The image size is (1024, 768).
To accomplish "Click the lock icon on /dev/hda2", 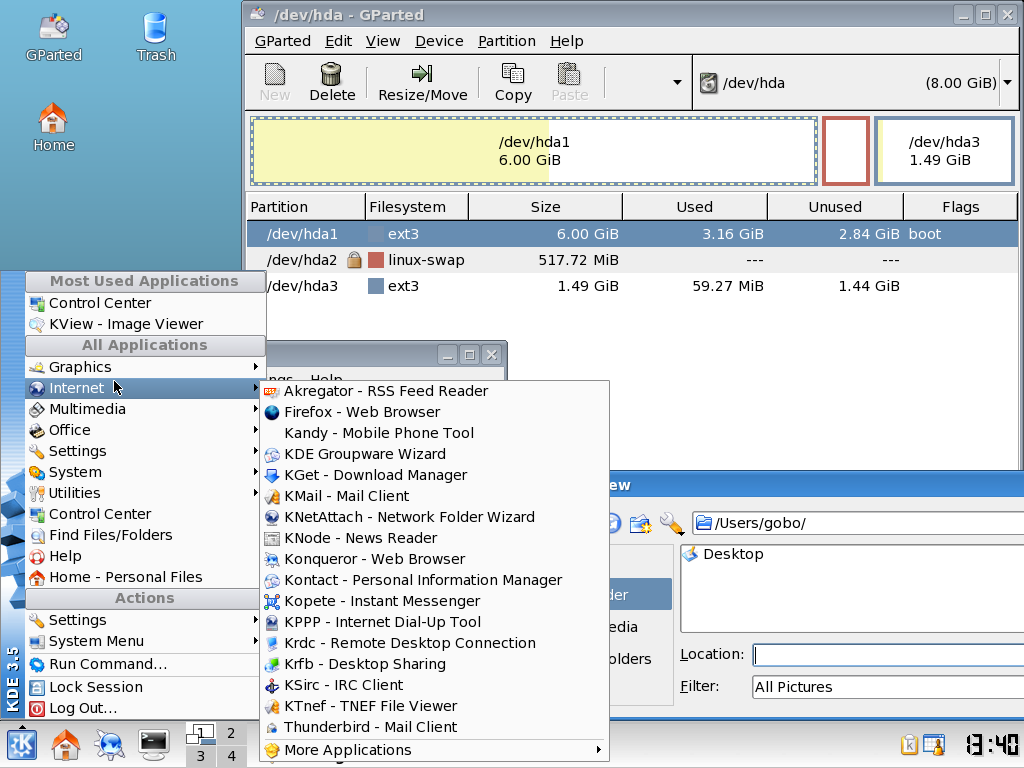I will (x=354, y=260).
